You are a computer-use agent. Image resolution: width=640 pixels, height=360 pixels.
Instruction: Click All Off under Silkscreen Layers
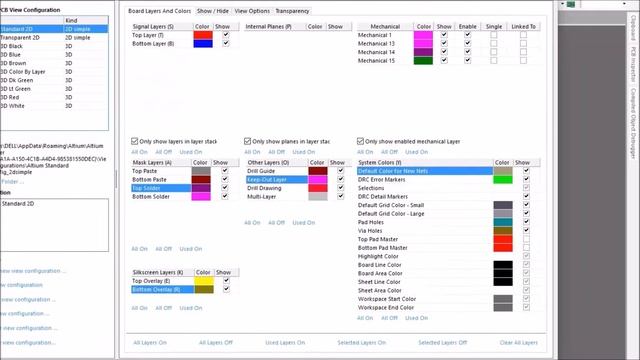coord(164,308)
